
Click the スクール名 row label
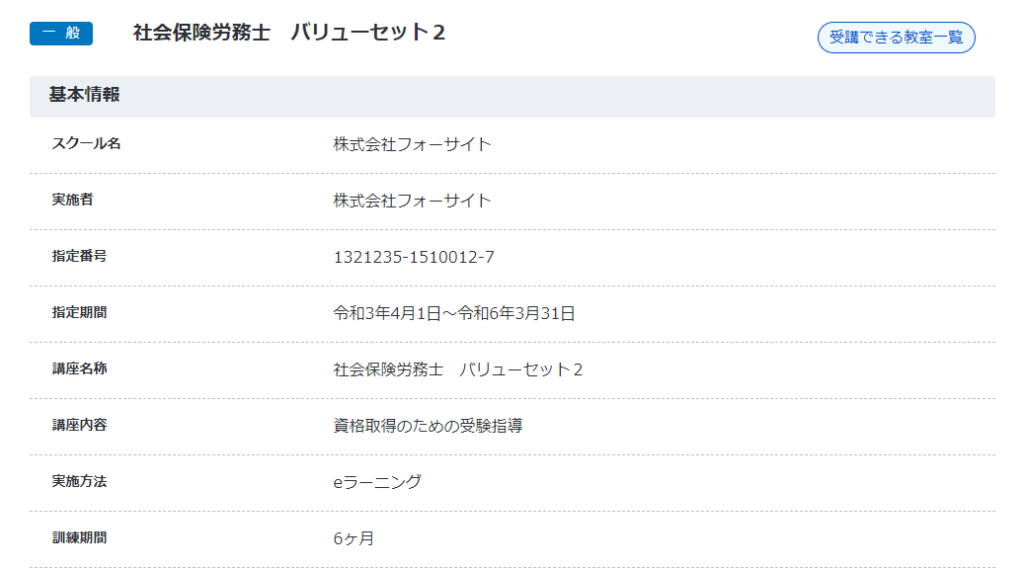86,144
